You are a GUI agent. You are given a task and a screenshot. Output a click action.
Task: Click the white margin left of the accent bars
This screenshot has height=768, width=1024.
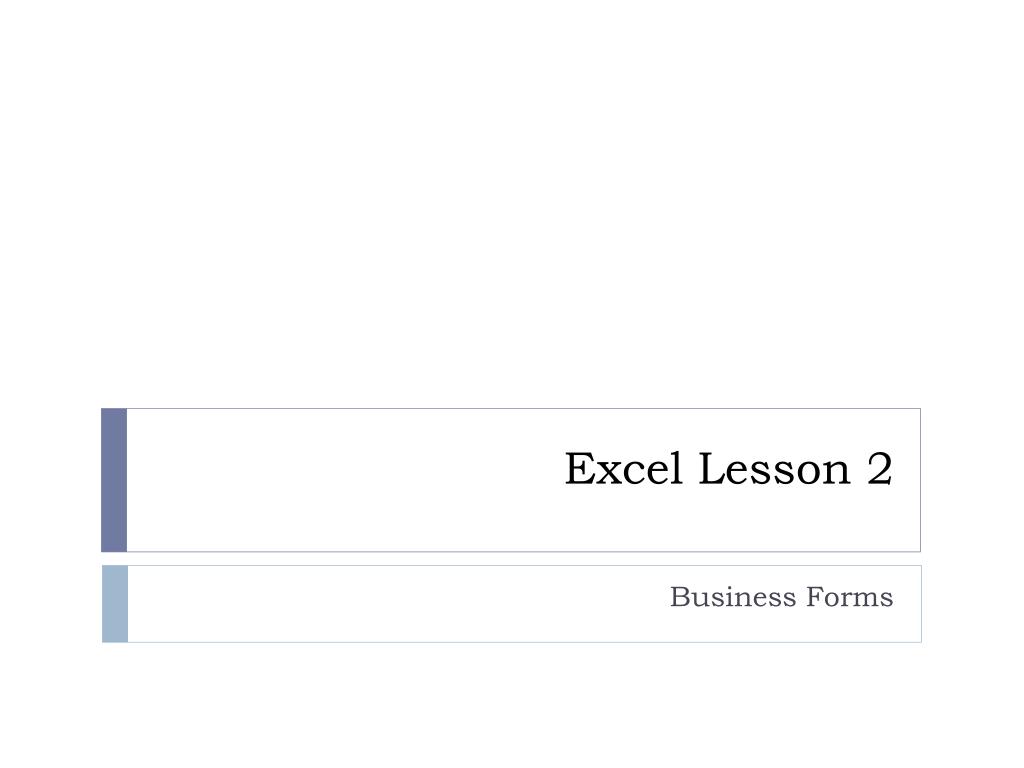50,522
